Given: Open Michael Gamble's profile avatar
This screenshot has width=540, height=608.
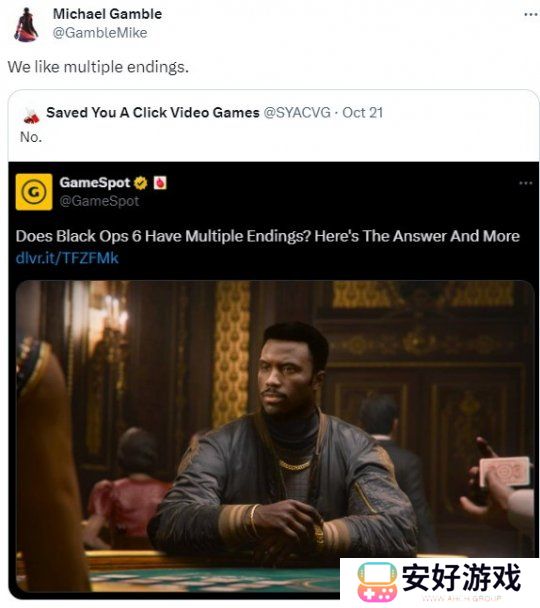Looking at the screenshot, I should pos(26,24).
